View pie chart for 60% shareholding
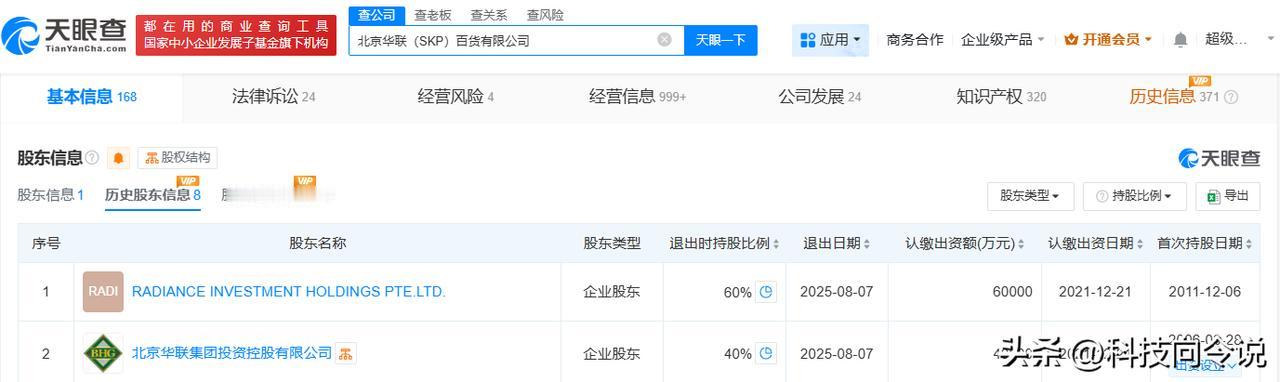Viewport: 1280px width, 382px height. point(766,292)
